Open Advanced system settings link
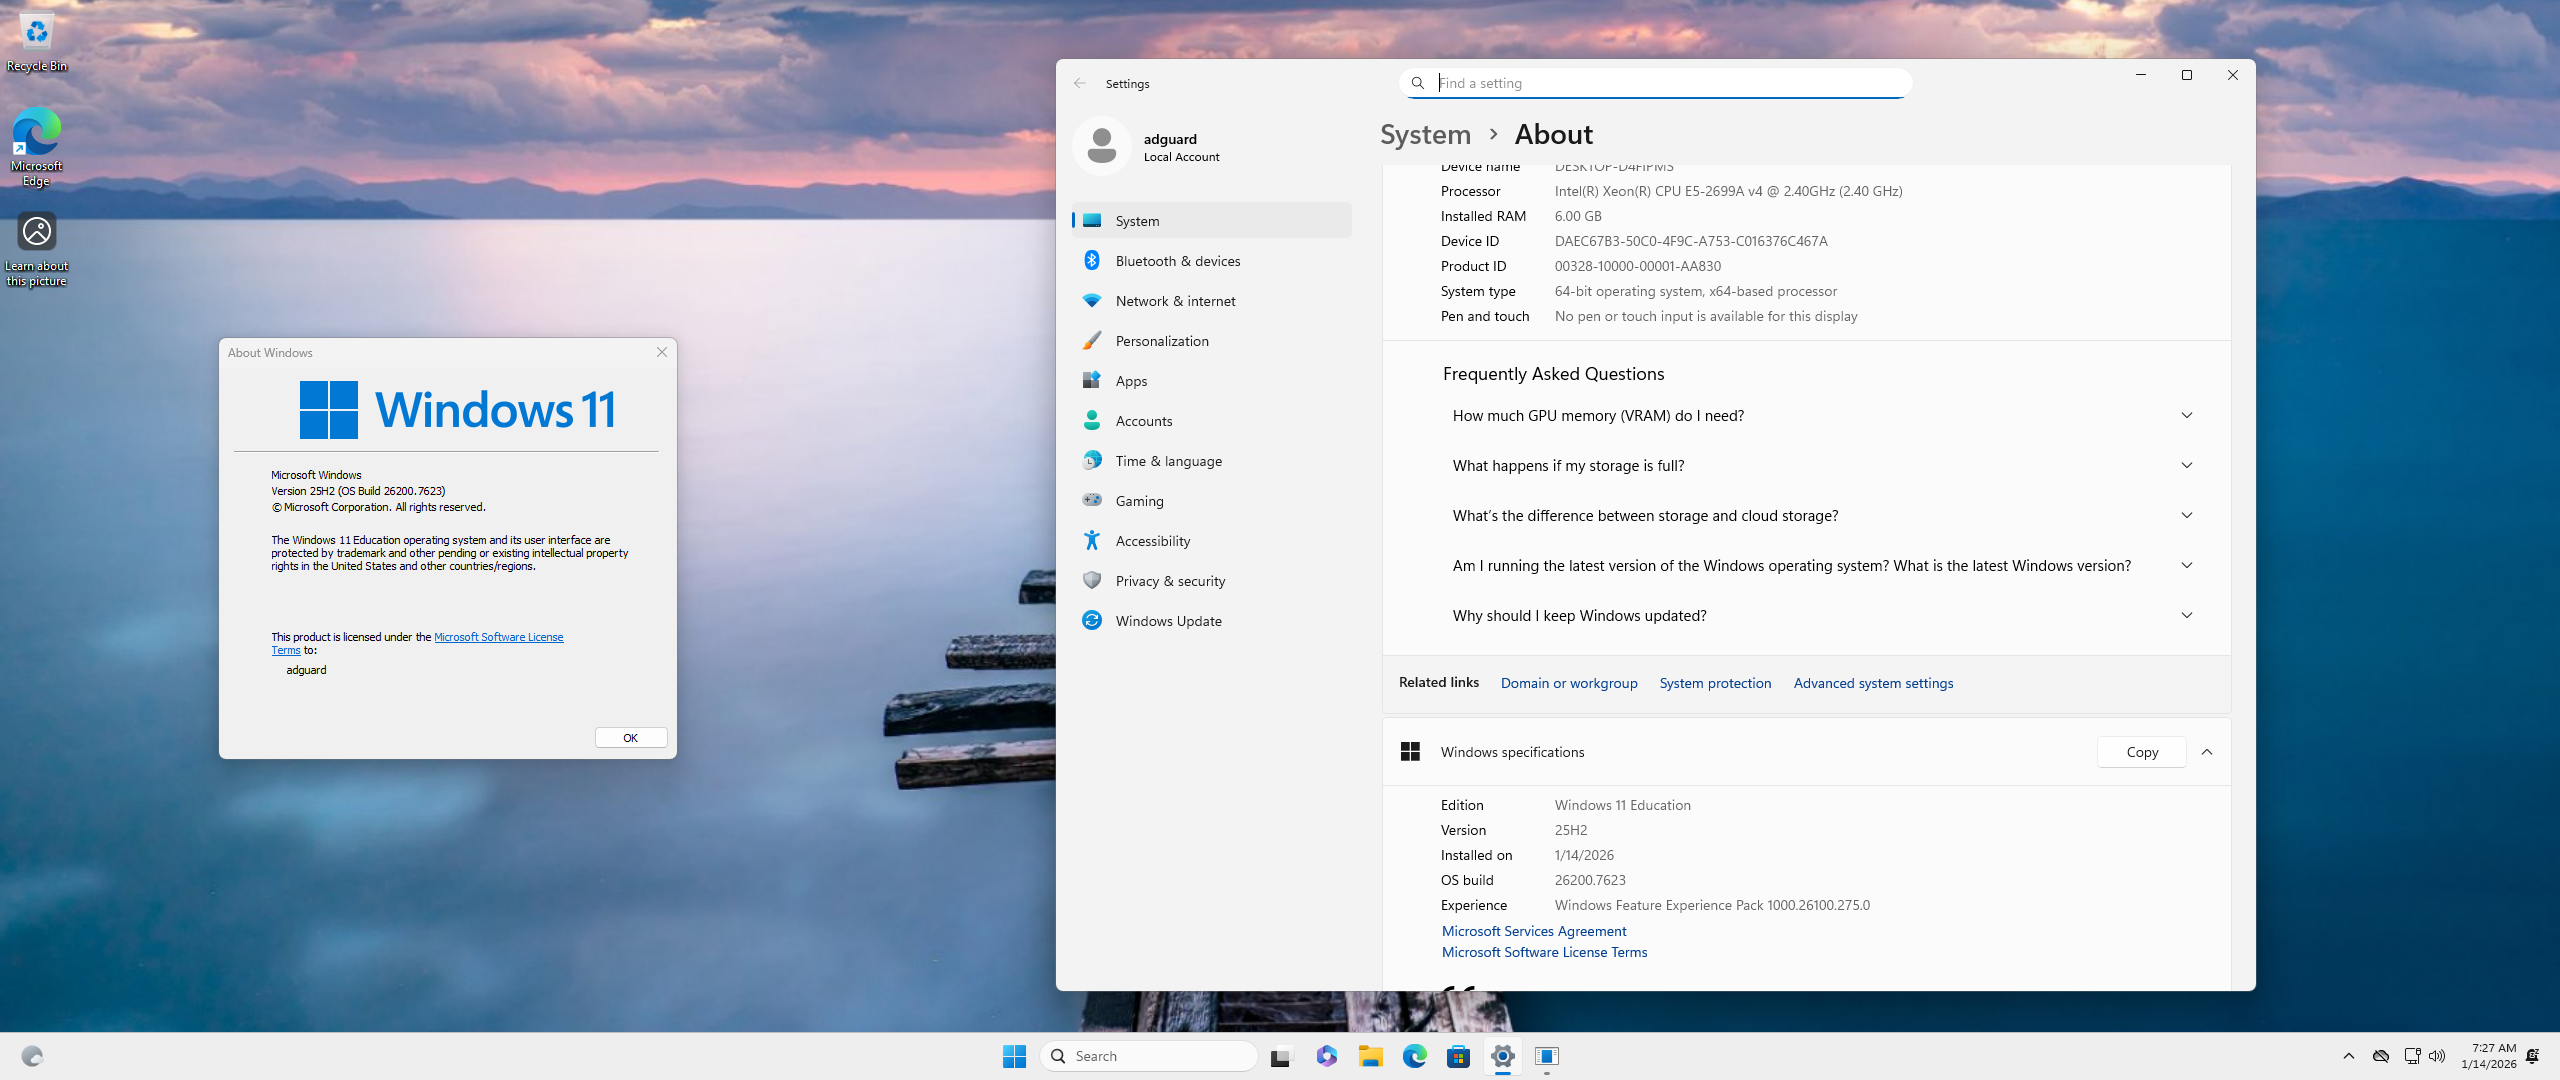 (1872, 683)
